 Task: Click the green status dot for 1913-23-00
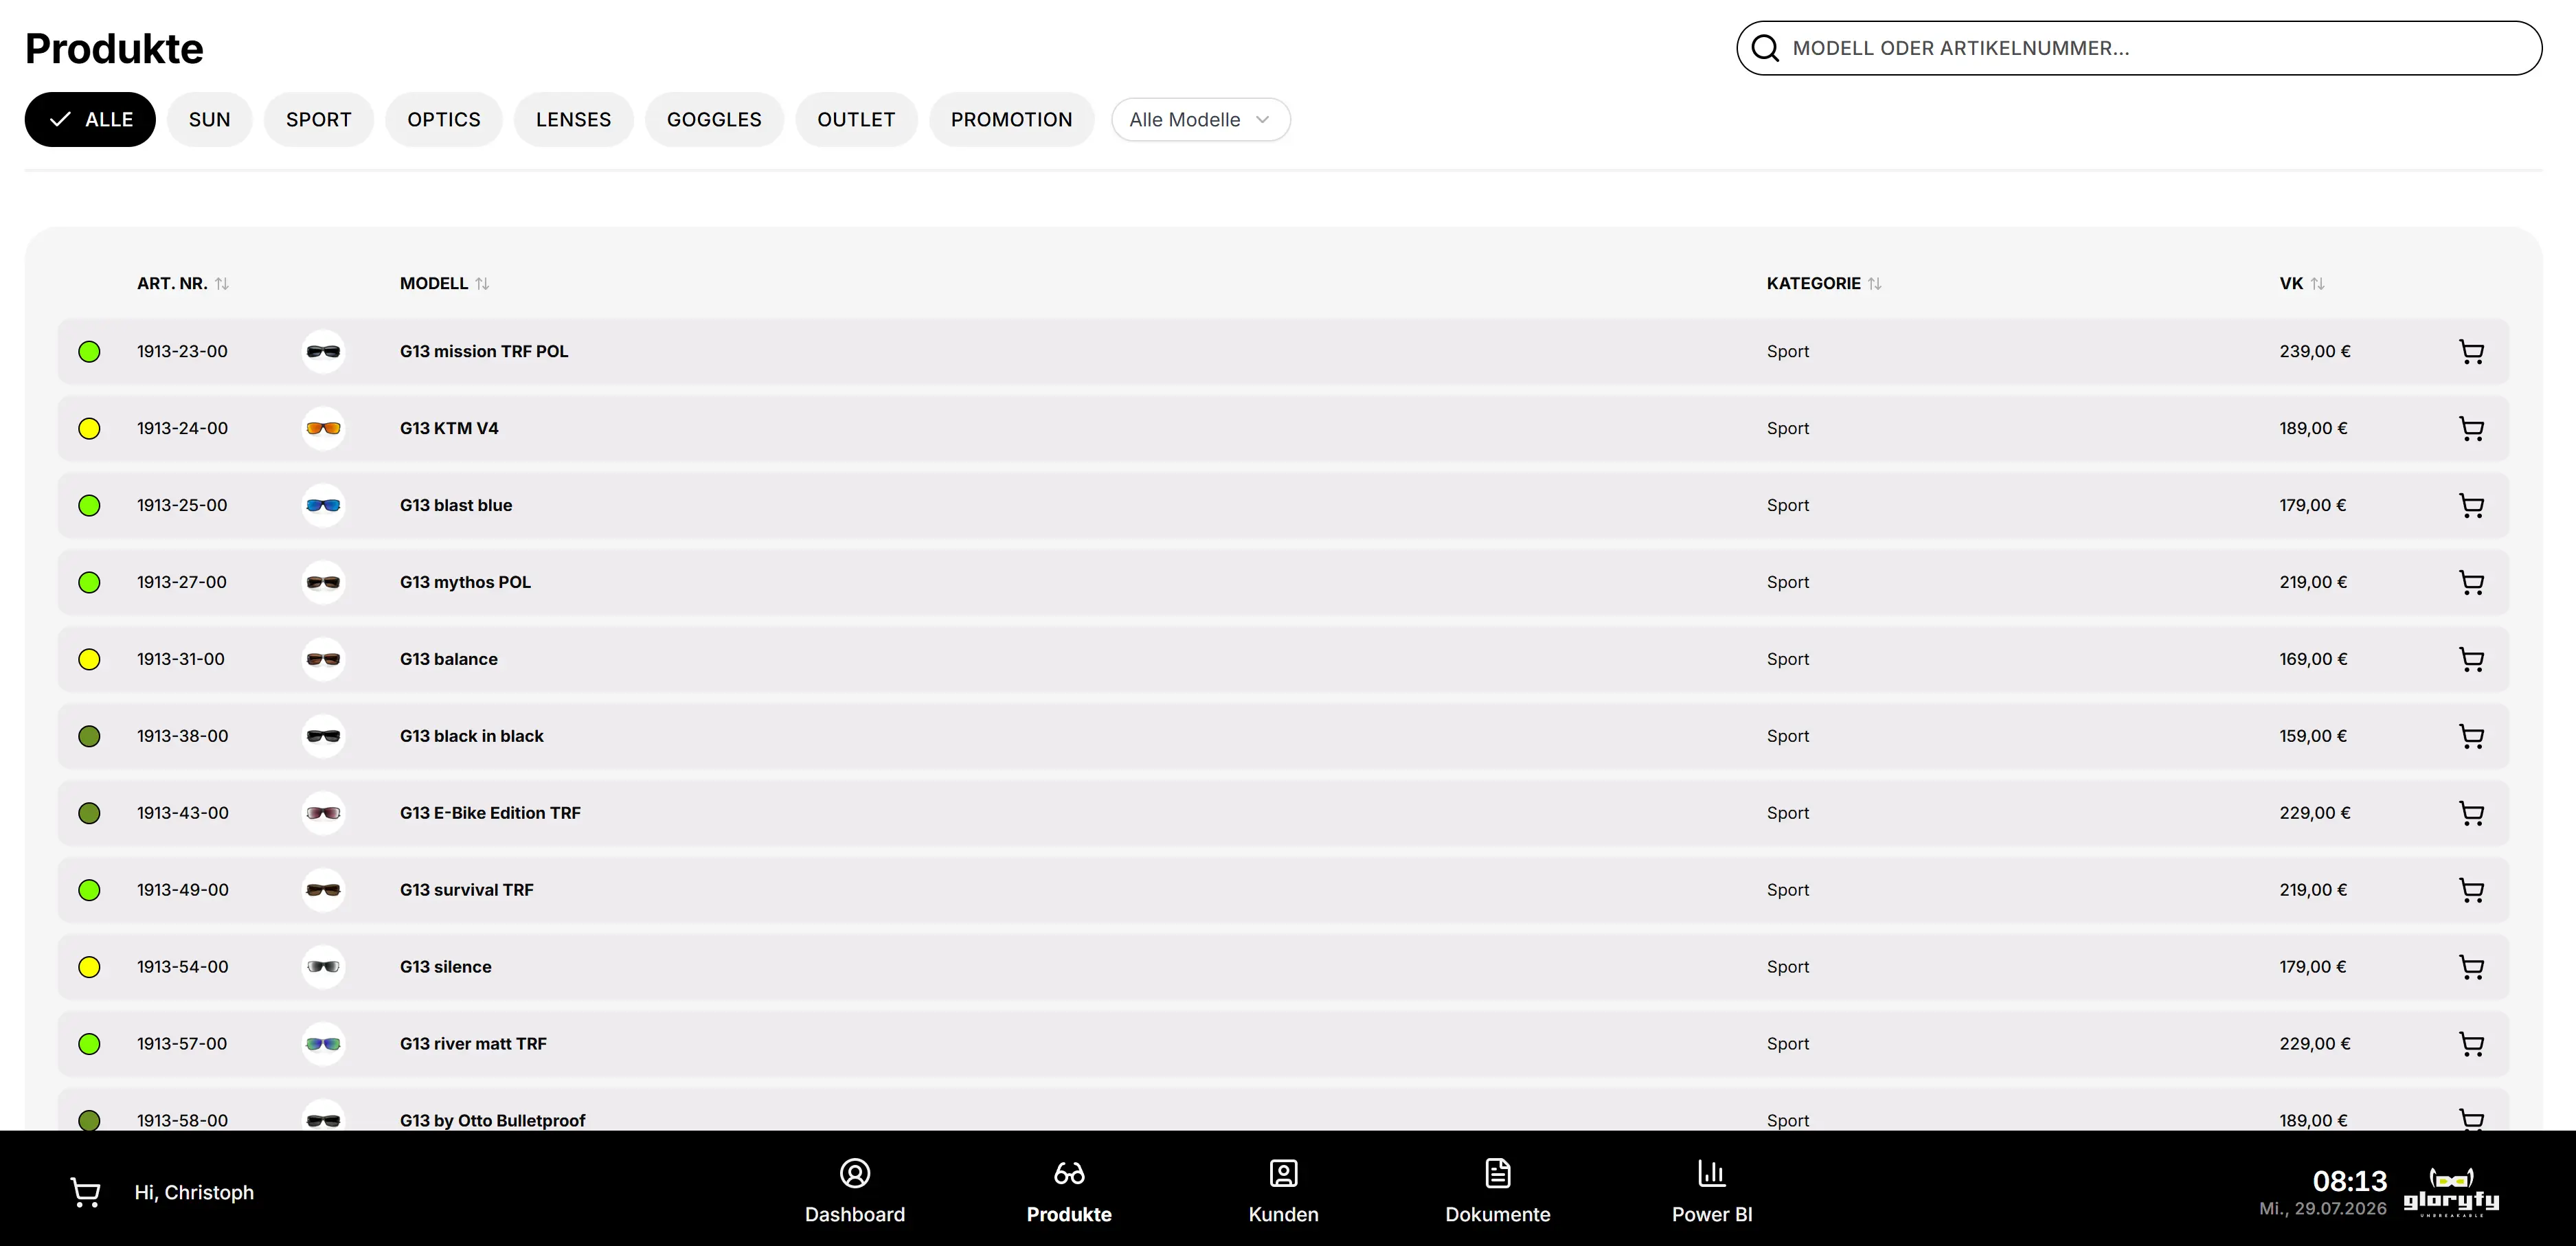tap(89, 352)
